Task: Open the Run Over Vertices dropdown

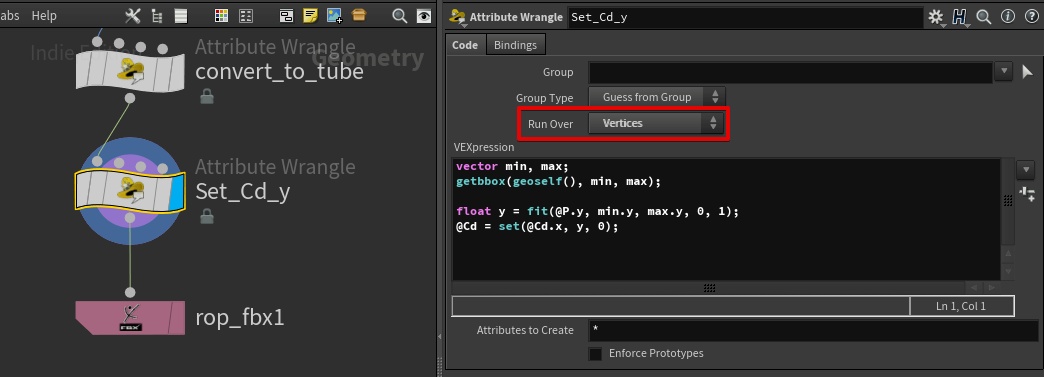Action: (656, 123)
